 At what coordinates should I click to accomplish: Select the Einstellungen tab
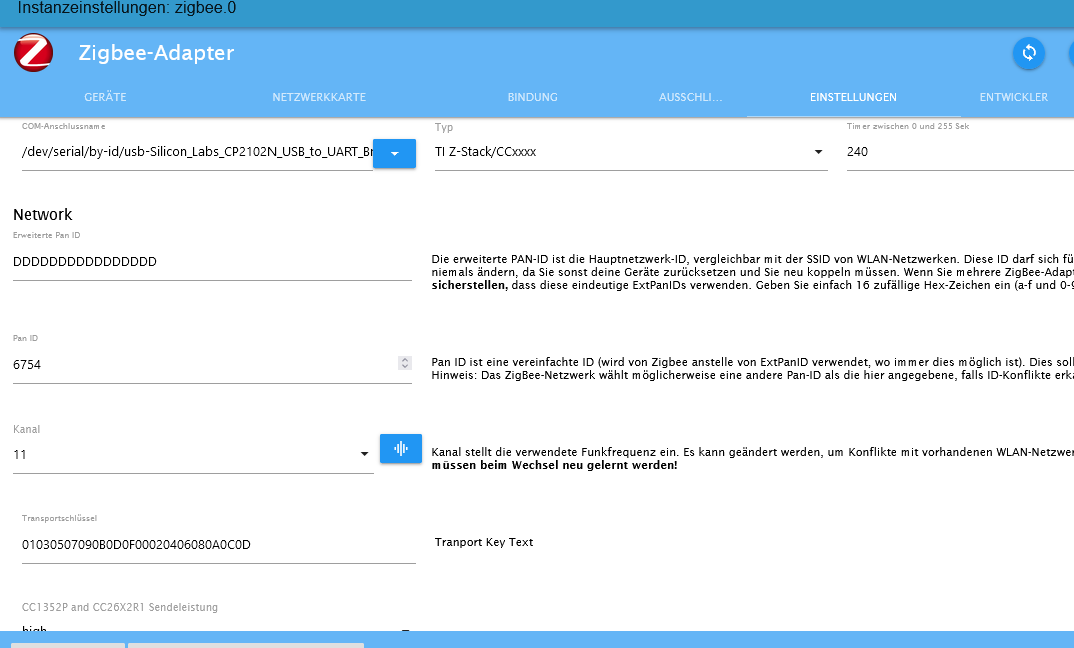853,97
